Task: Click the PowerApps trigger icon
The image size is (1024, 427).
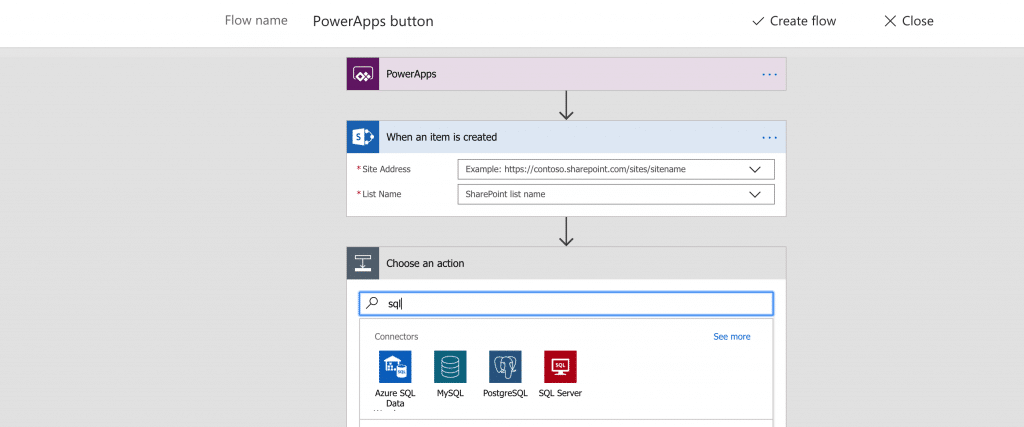Action: click(362, 74)
